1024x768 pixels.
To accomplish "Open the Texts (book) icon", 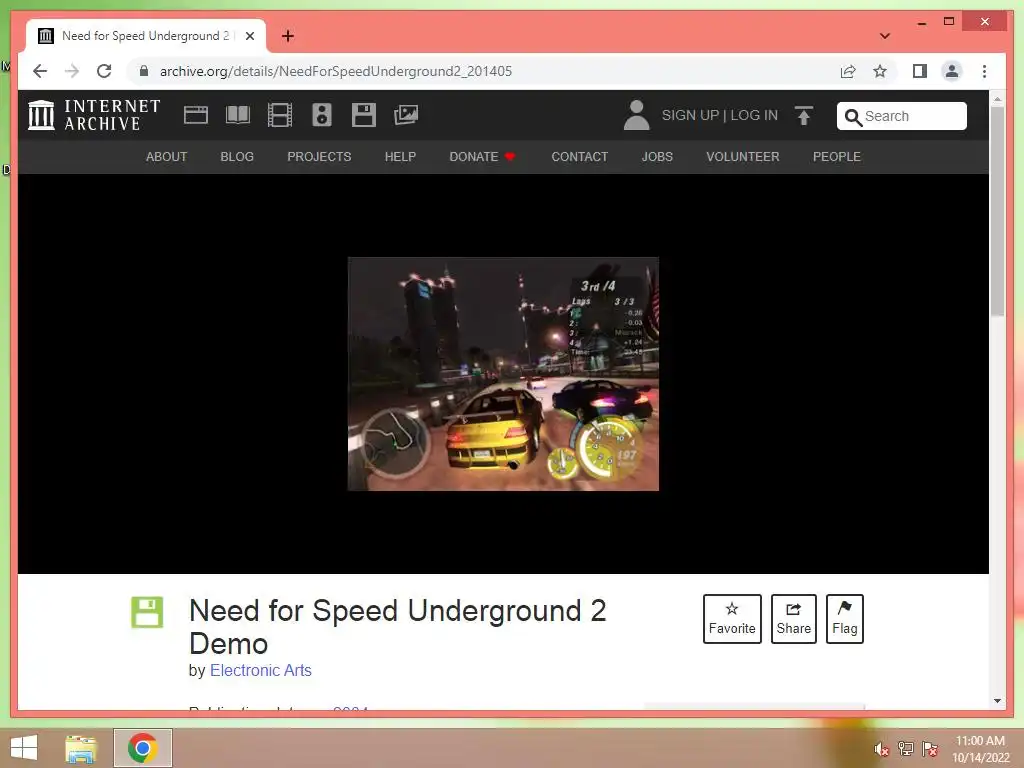I will [x=238, y=115].
